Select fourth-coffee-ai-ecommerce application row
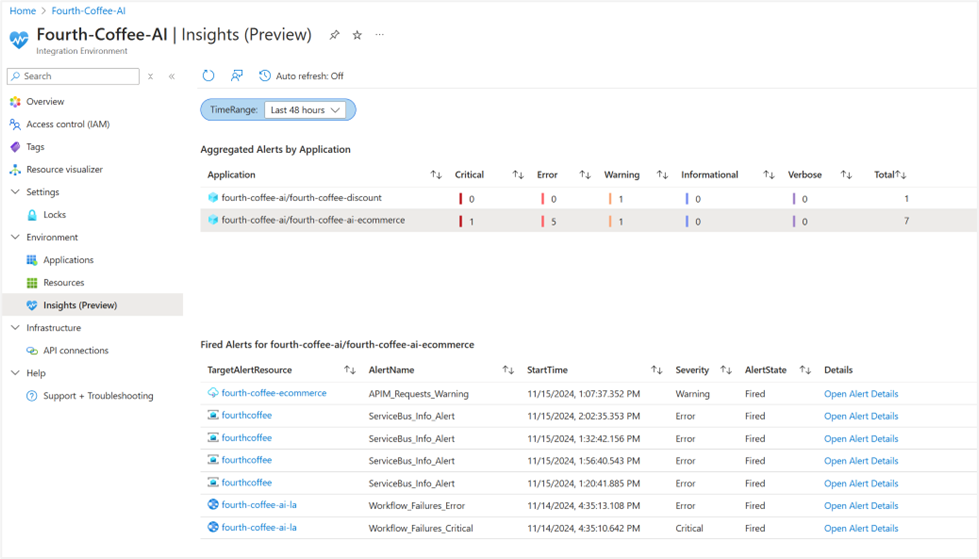Viewport: 979px width, 559px height. pyautogui.click(x=588, y=220)
